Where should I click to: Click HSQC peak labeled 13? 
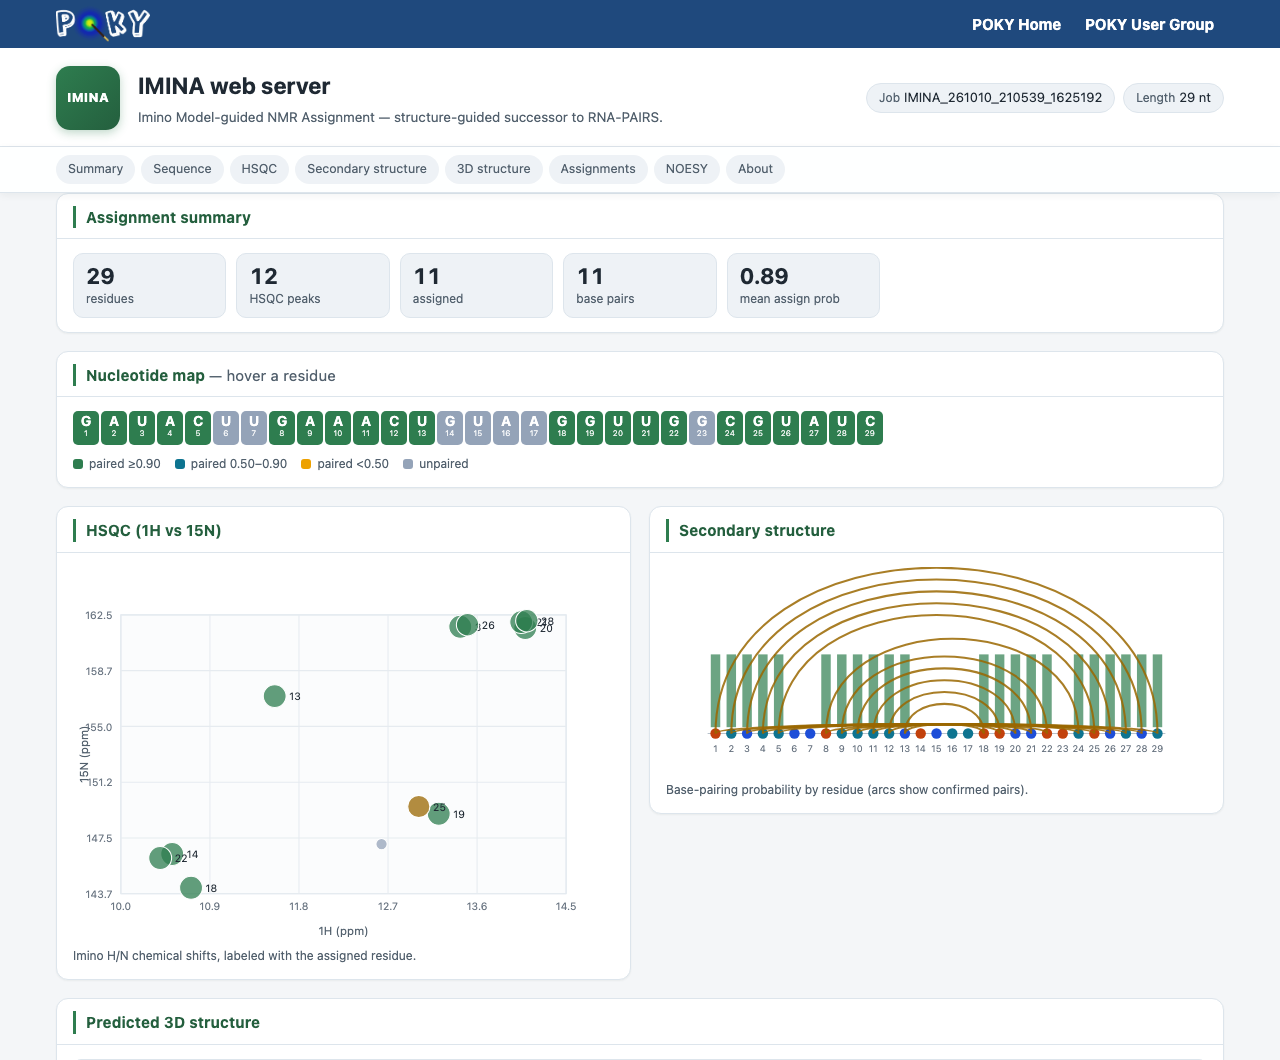(275, 696)
